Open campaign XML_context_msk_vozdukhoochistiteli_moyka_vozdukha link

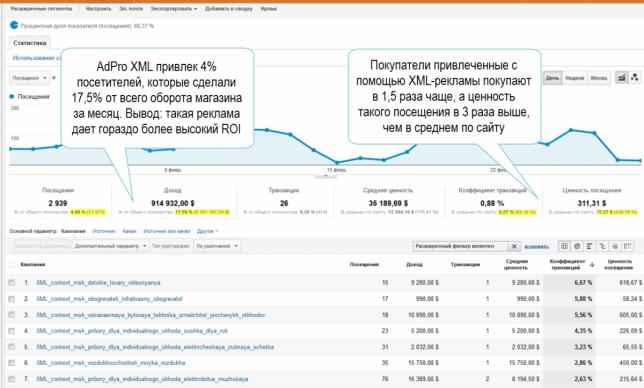(110, 363)
